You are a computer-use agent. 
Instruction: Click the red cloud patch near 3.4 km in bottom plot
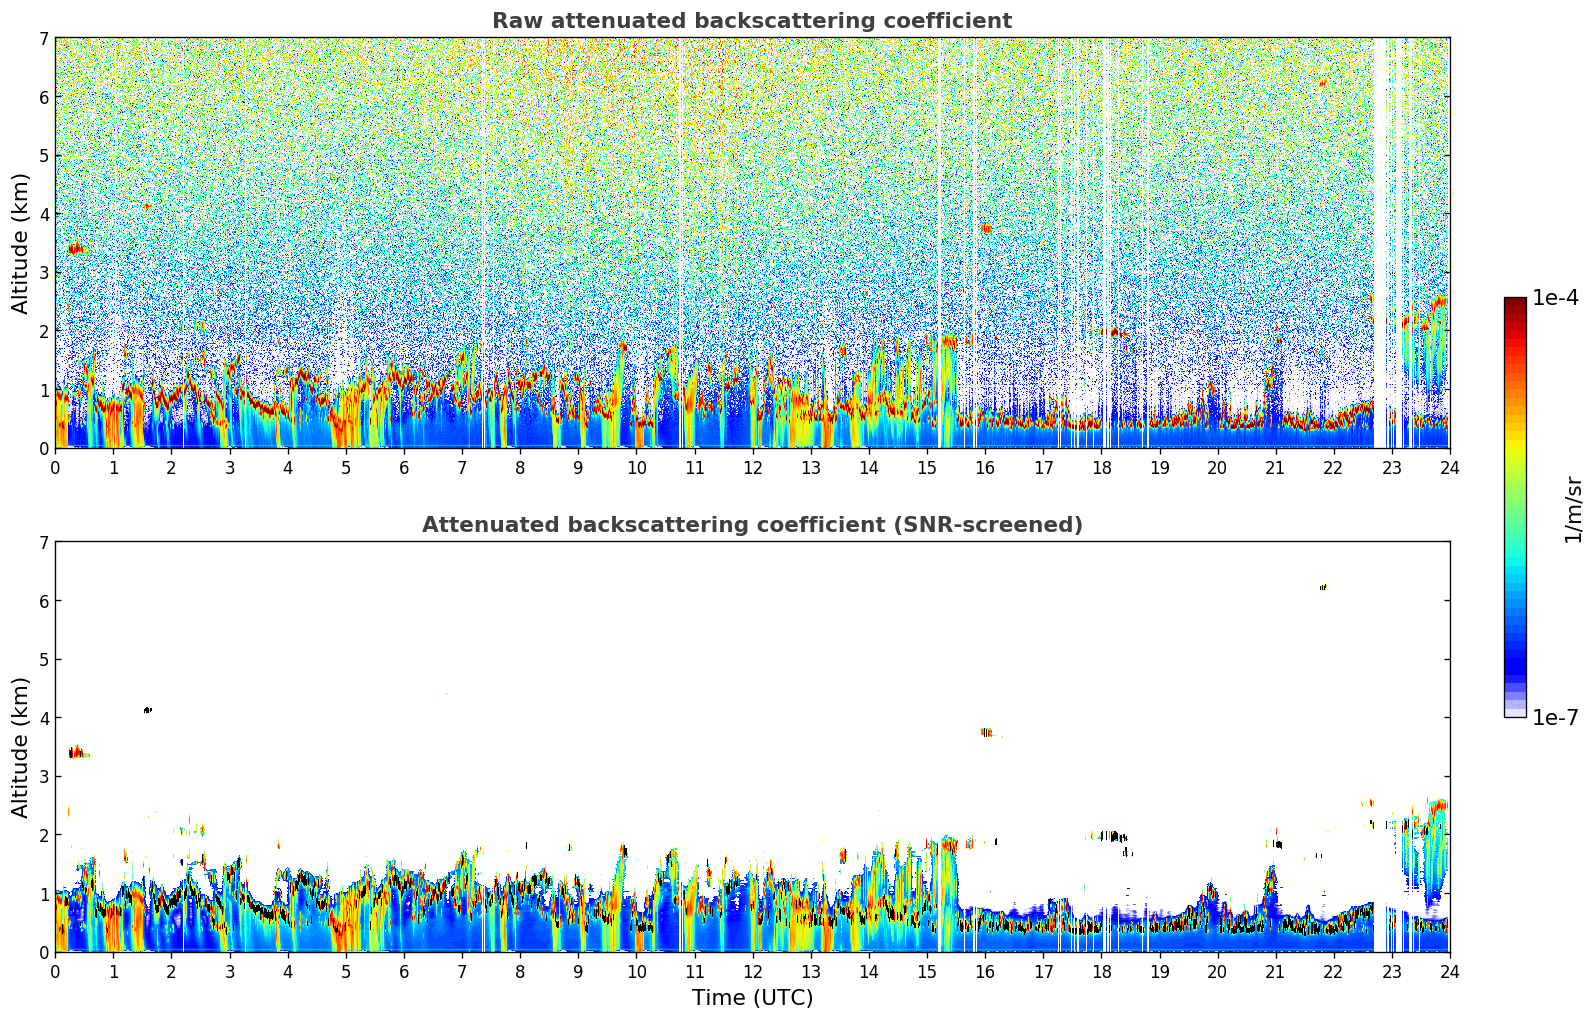pyautogui.click(x=76, y=752)
